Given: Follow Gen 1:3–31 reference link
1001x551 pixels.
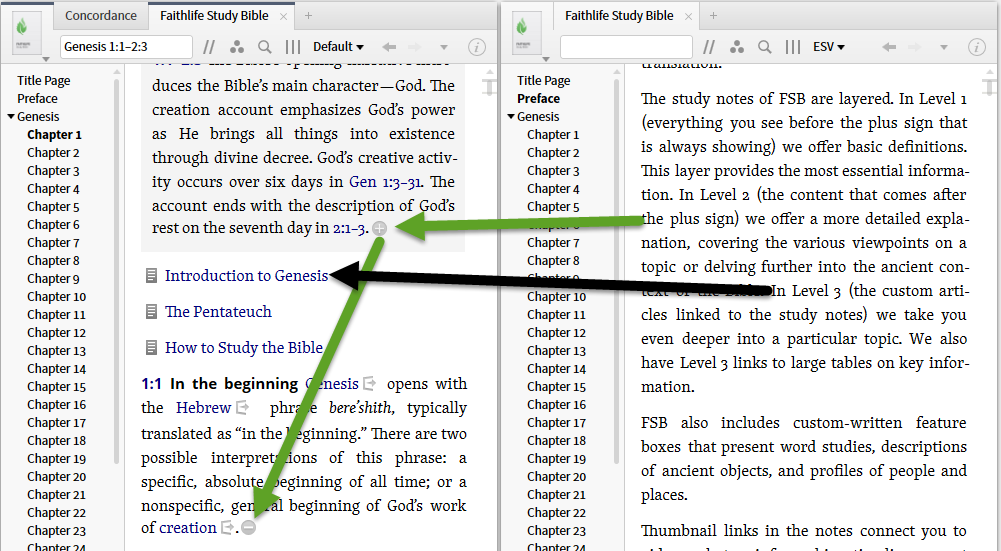Looking at the screenshot, I should pos(385,182).
